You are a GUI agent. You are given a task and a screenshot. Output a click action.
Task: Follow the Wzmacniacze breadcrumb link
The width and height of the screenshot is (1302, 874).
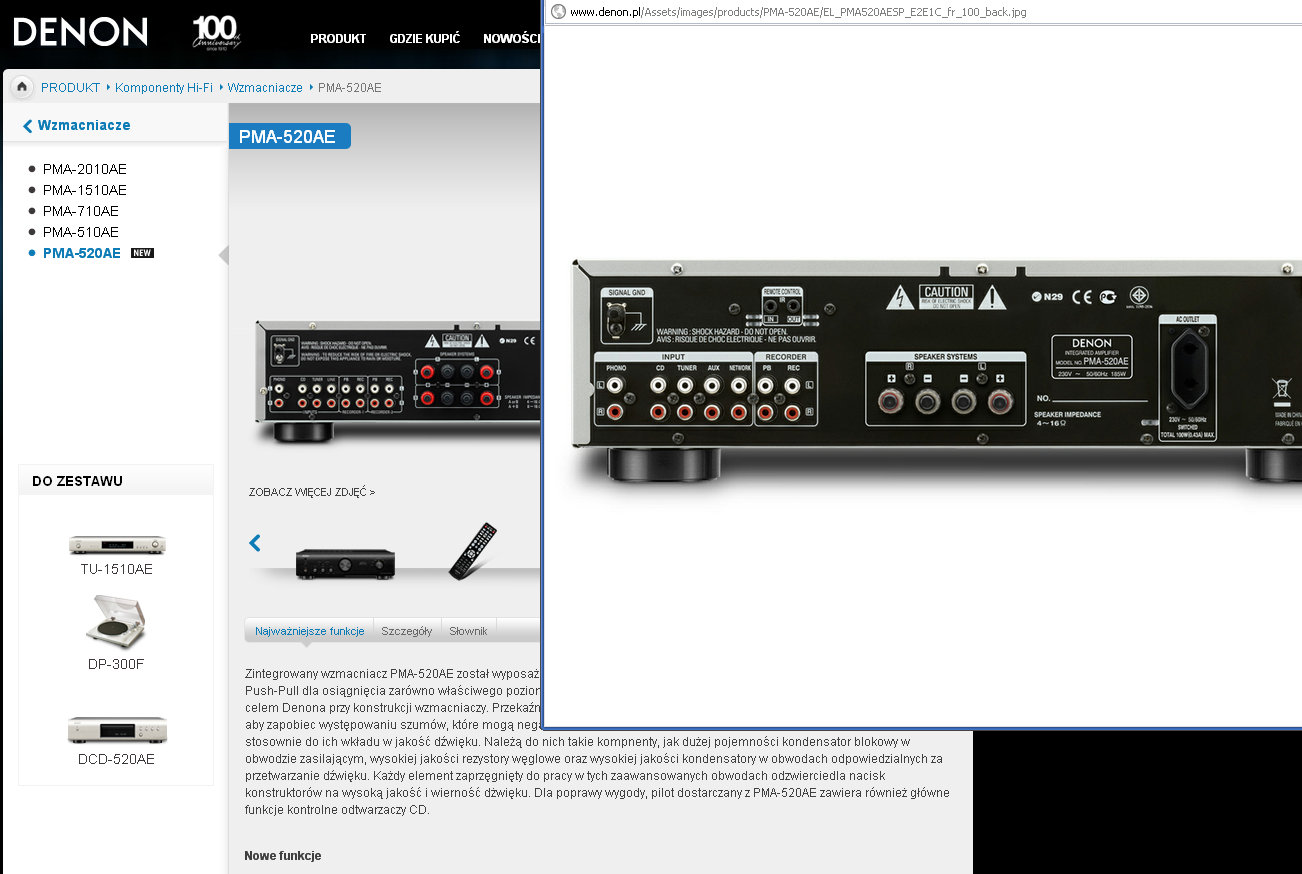(265, 88)
